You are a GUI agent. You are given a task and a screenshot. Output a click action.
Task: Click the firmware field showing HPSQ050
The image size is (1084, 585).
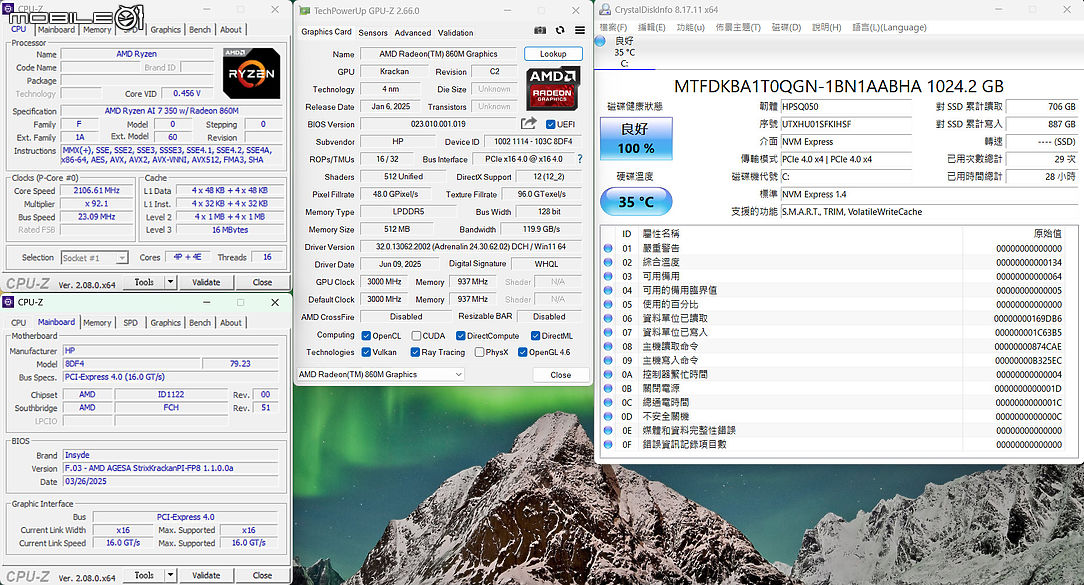point(846,106)
